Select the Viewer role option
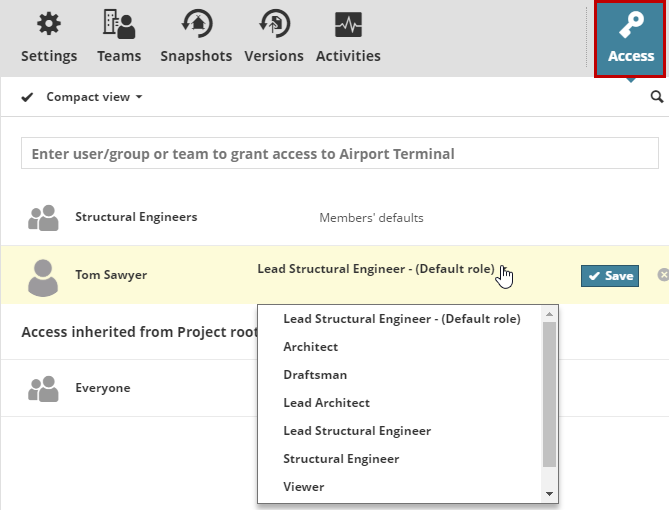 [304, 487]
